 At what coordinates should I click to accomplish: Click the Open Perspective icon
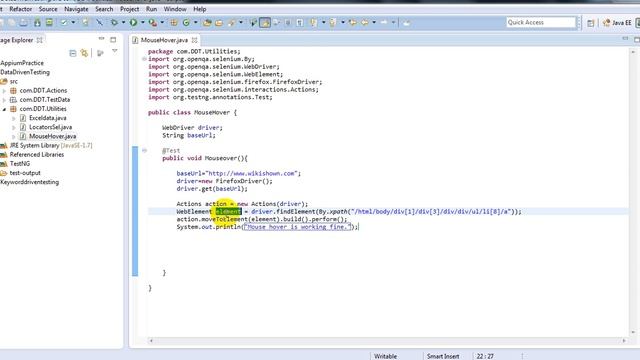coord(591,23)
